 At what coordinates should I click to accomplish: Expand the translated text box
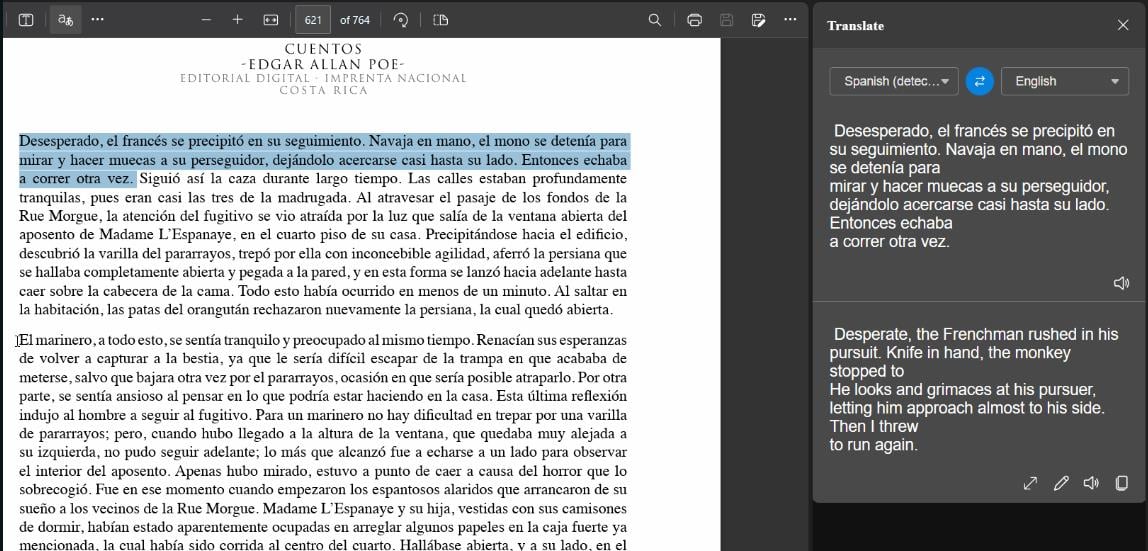point(1030,483)
